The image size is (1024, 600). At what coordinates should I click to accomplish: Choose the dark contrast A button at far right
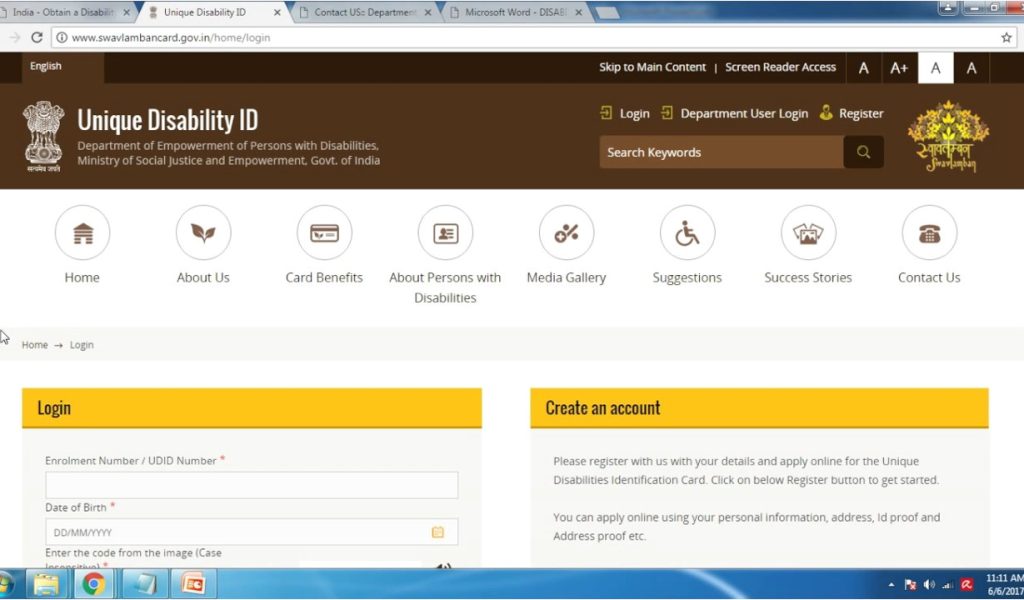tap(972, 68)
